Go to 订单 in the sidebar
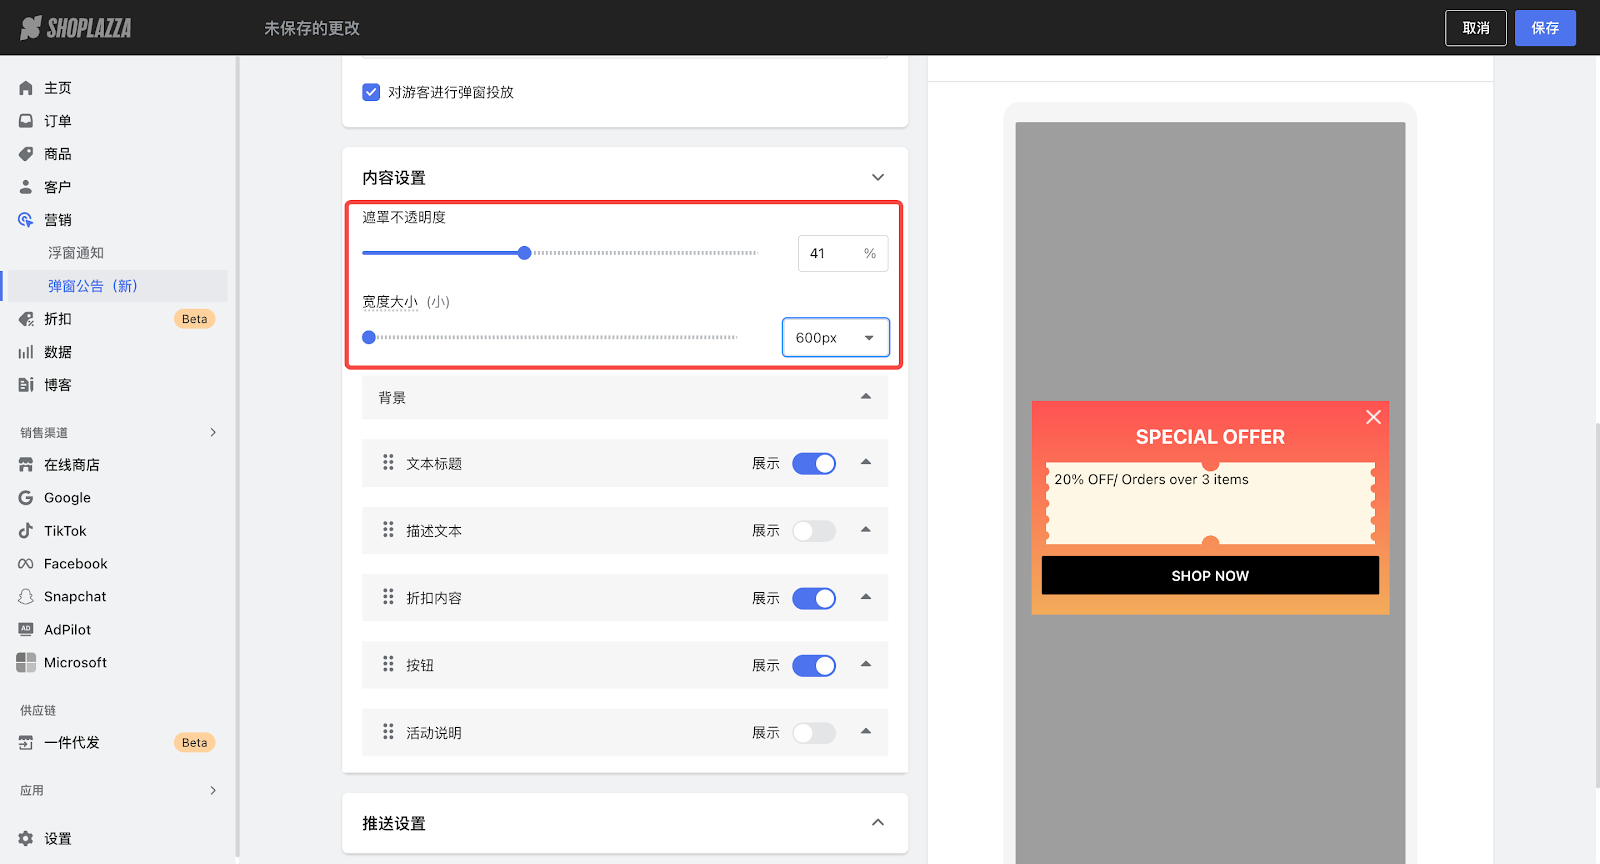This screenshot has height=864, width=1600. (58, 121)
